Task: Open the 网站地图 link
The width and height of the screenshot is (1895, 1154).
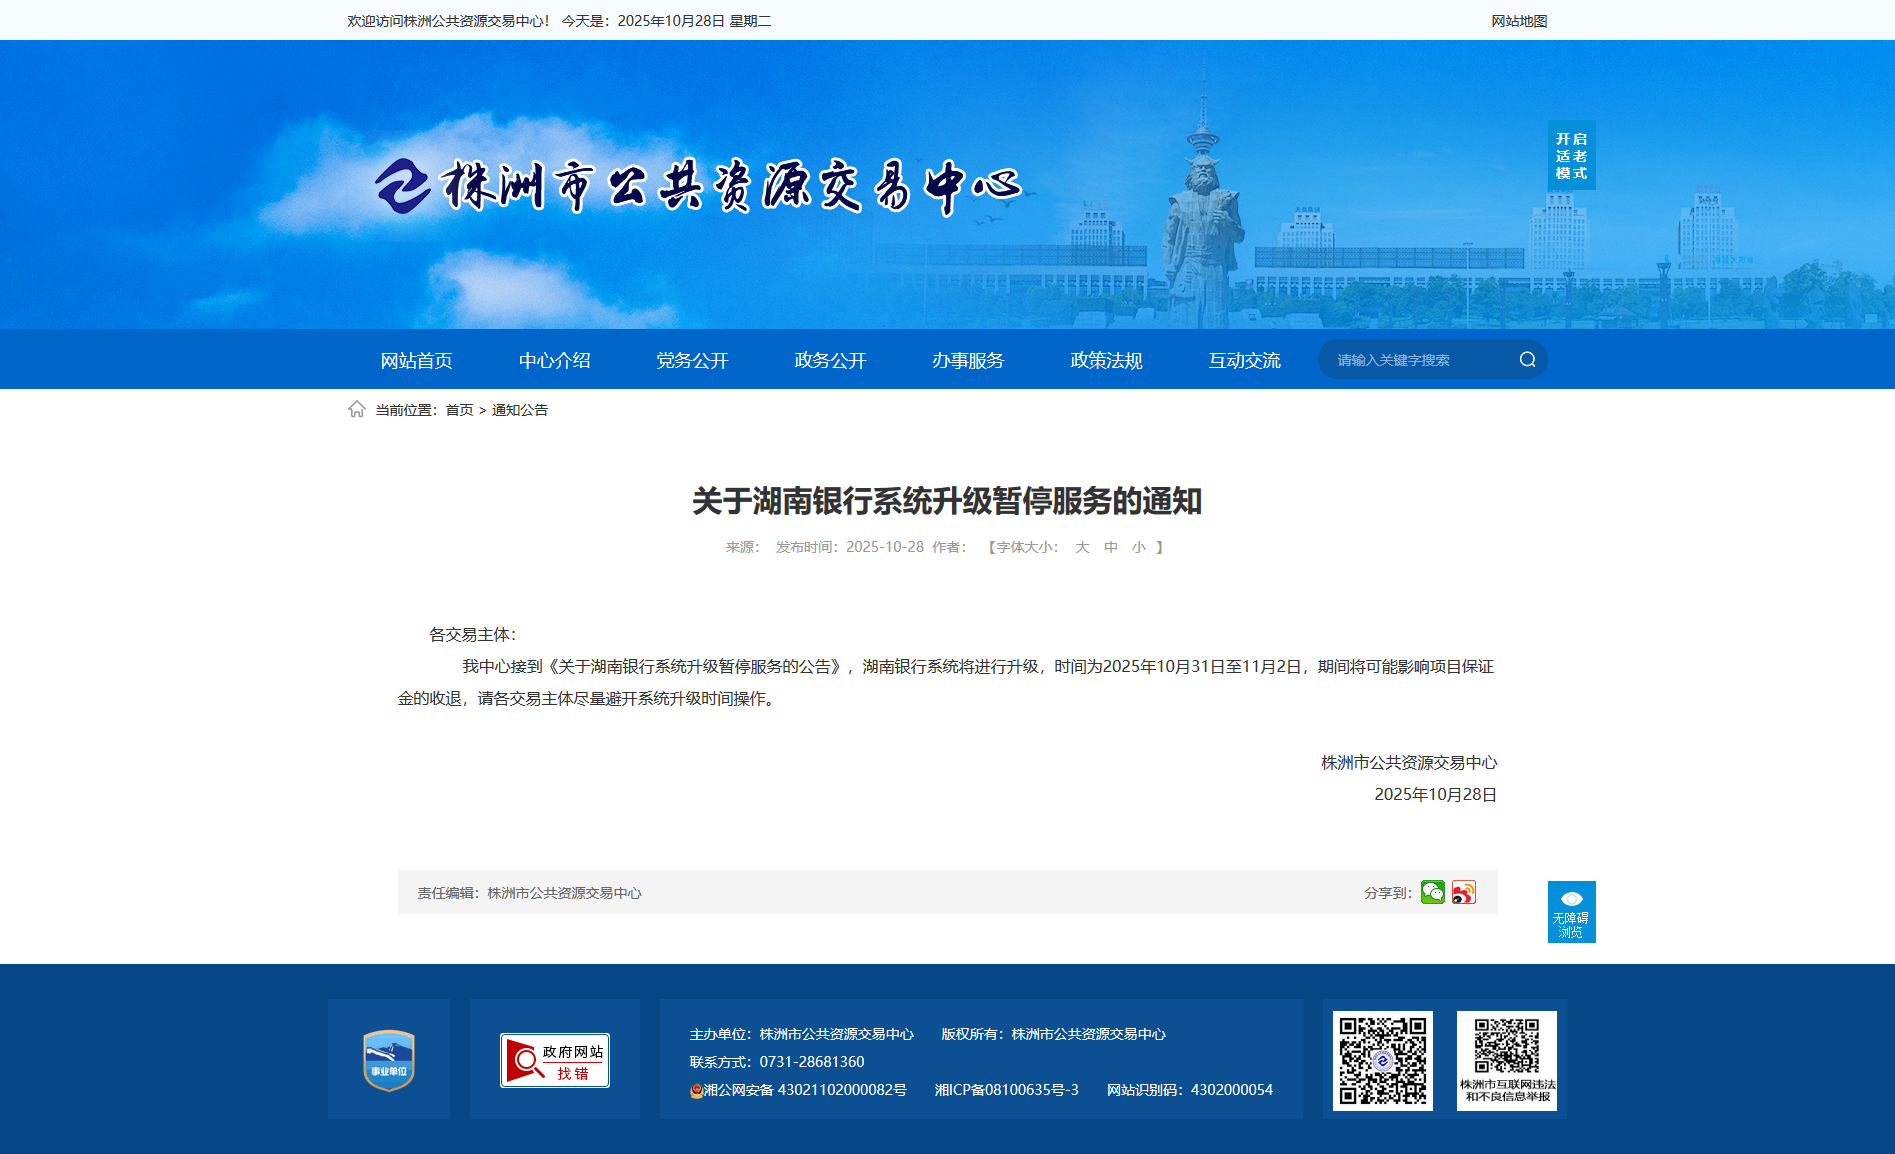Action: pos(1519,21)
